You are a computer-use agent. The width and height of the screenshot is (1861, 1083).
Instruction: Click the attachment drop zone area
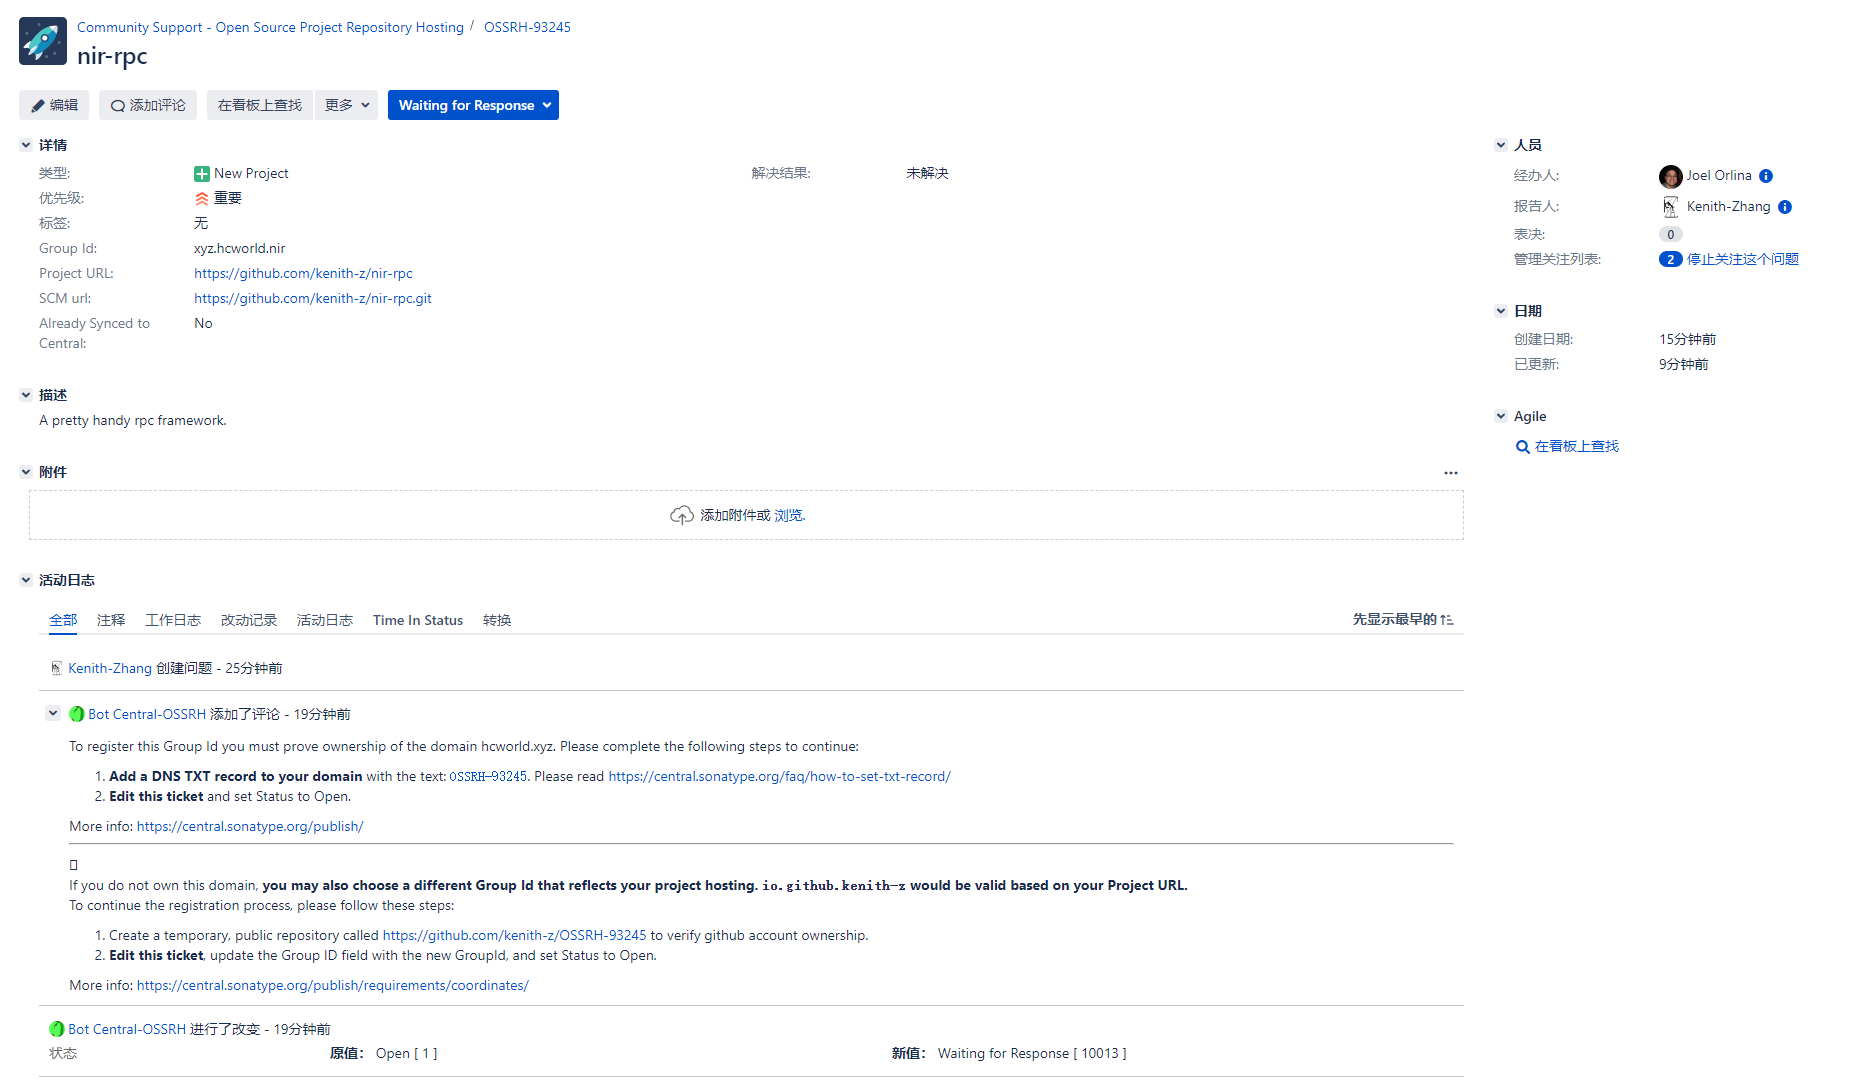pos(746,515)
